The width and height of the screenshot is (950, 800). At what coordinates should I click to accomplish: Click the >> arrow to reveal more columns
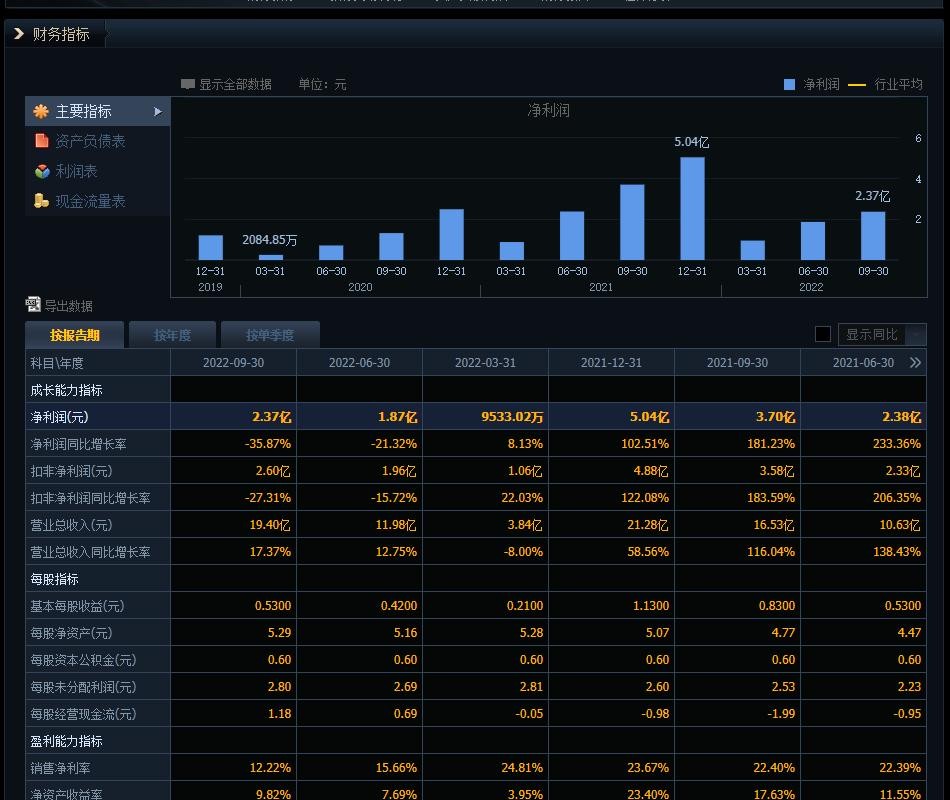tap(914, 362)
